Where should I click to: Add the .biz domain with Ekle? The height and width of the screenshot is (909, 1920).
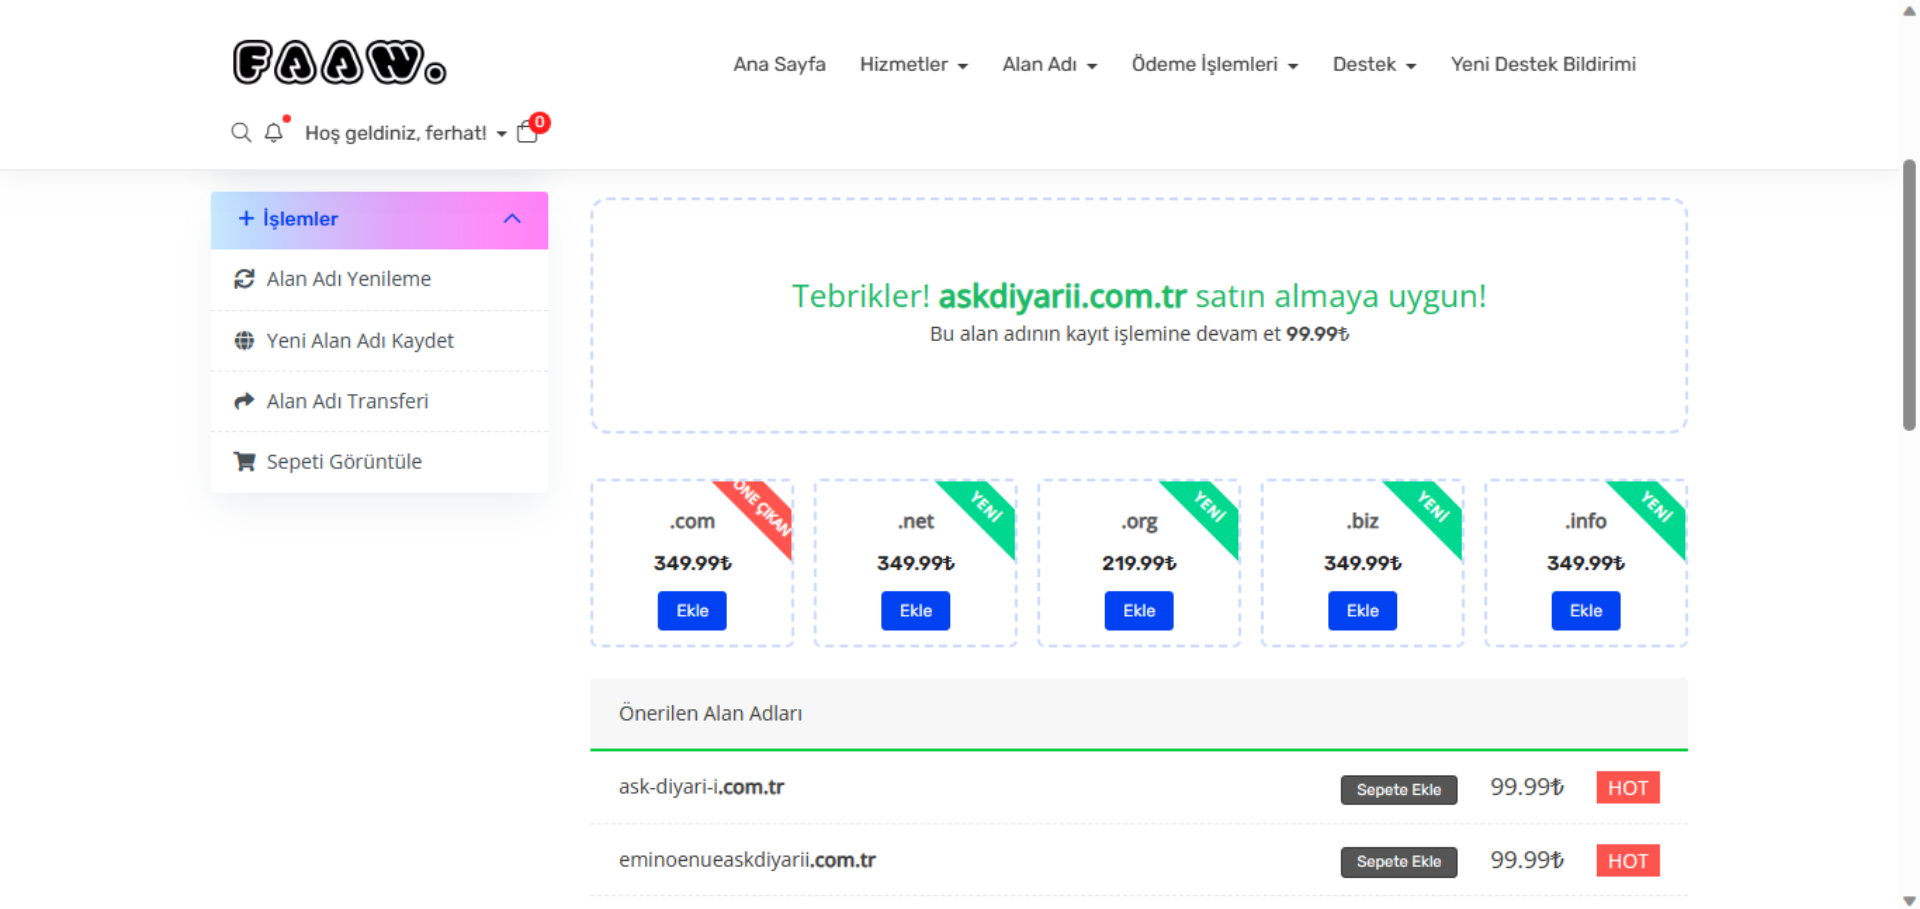(1362, 611)
